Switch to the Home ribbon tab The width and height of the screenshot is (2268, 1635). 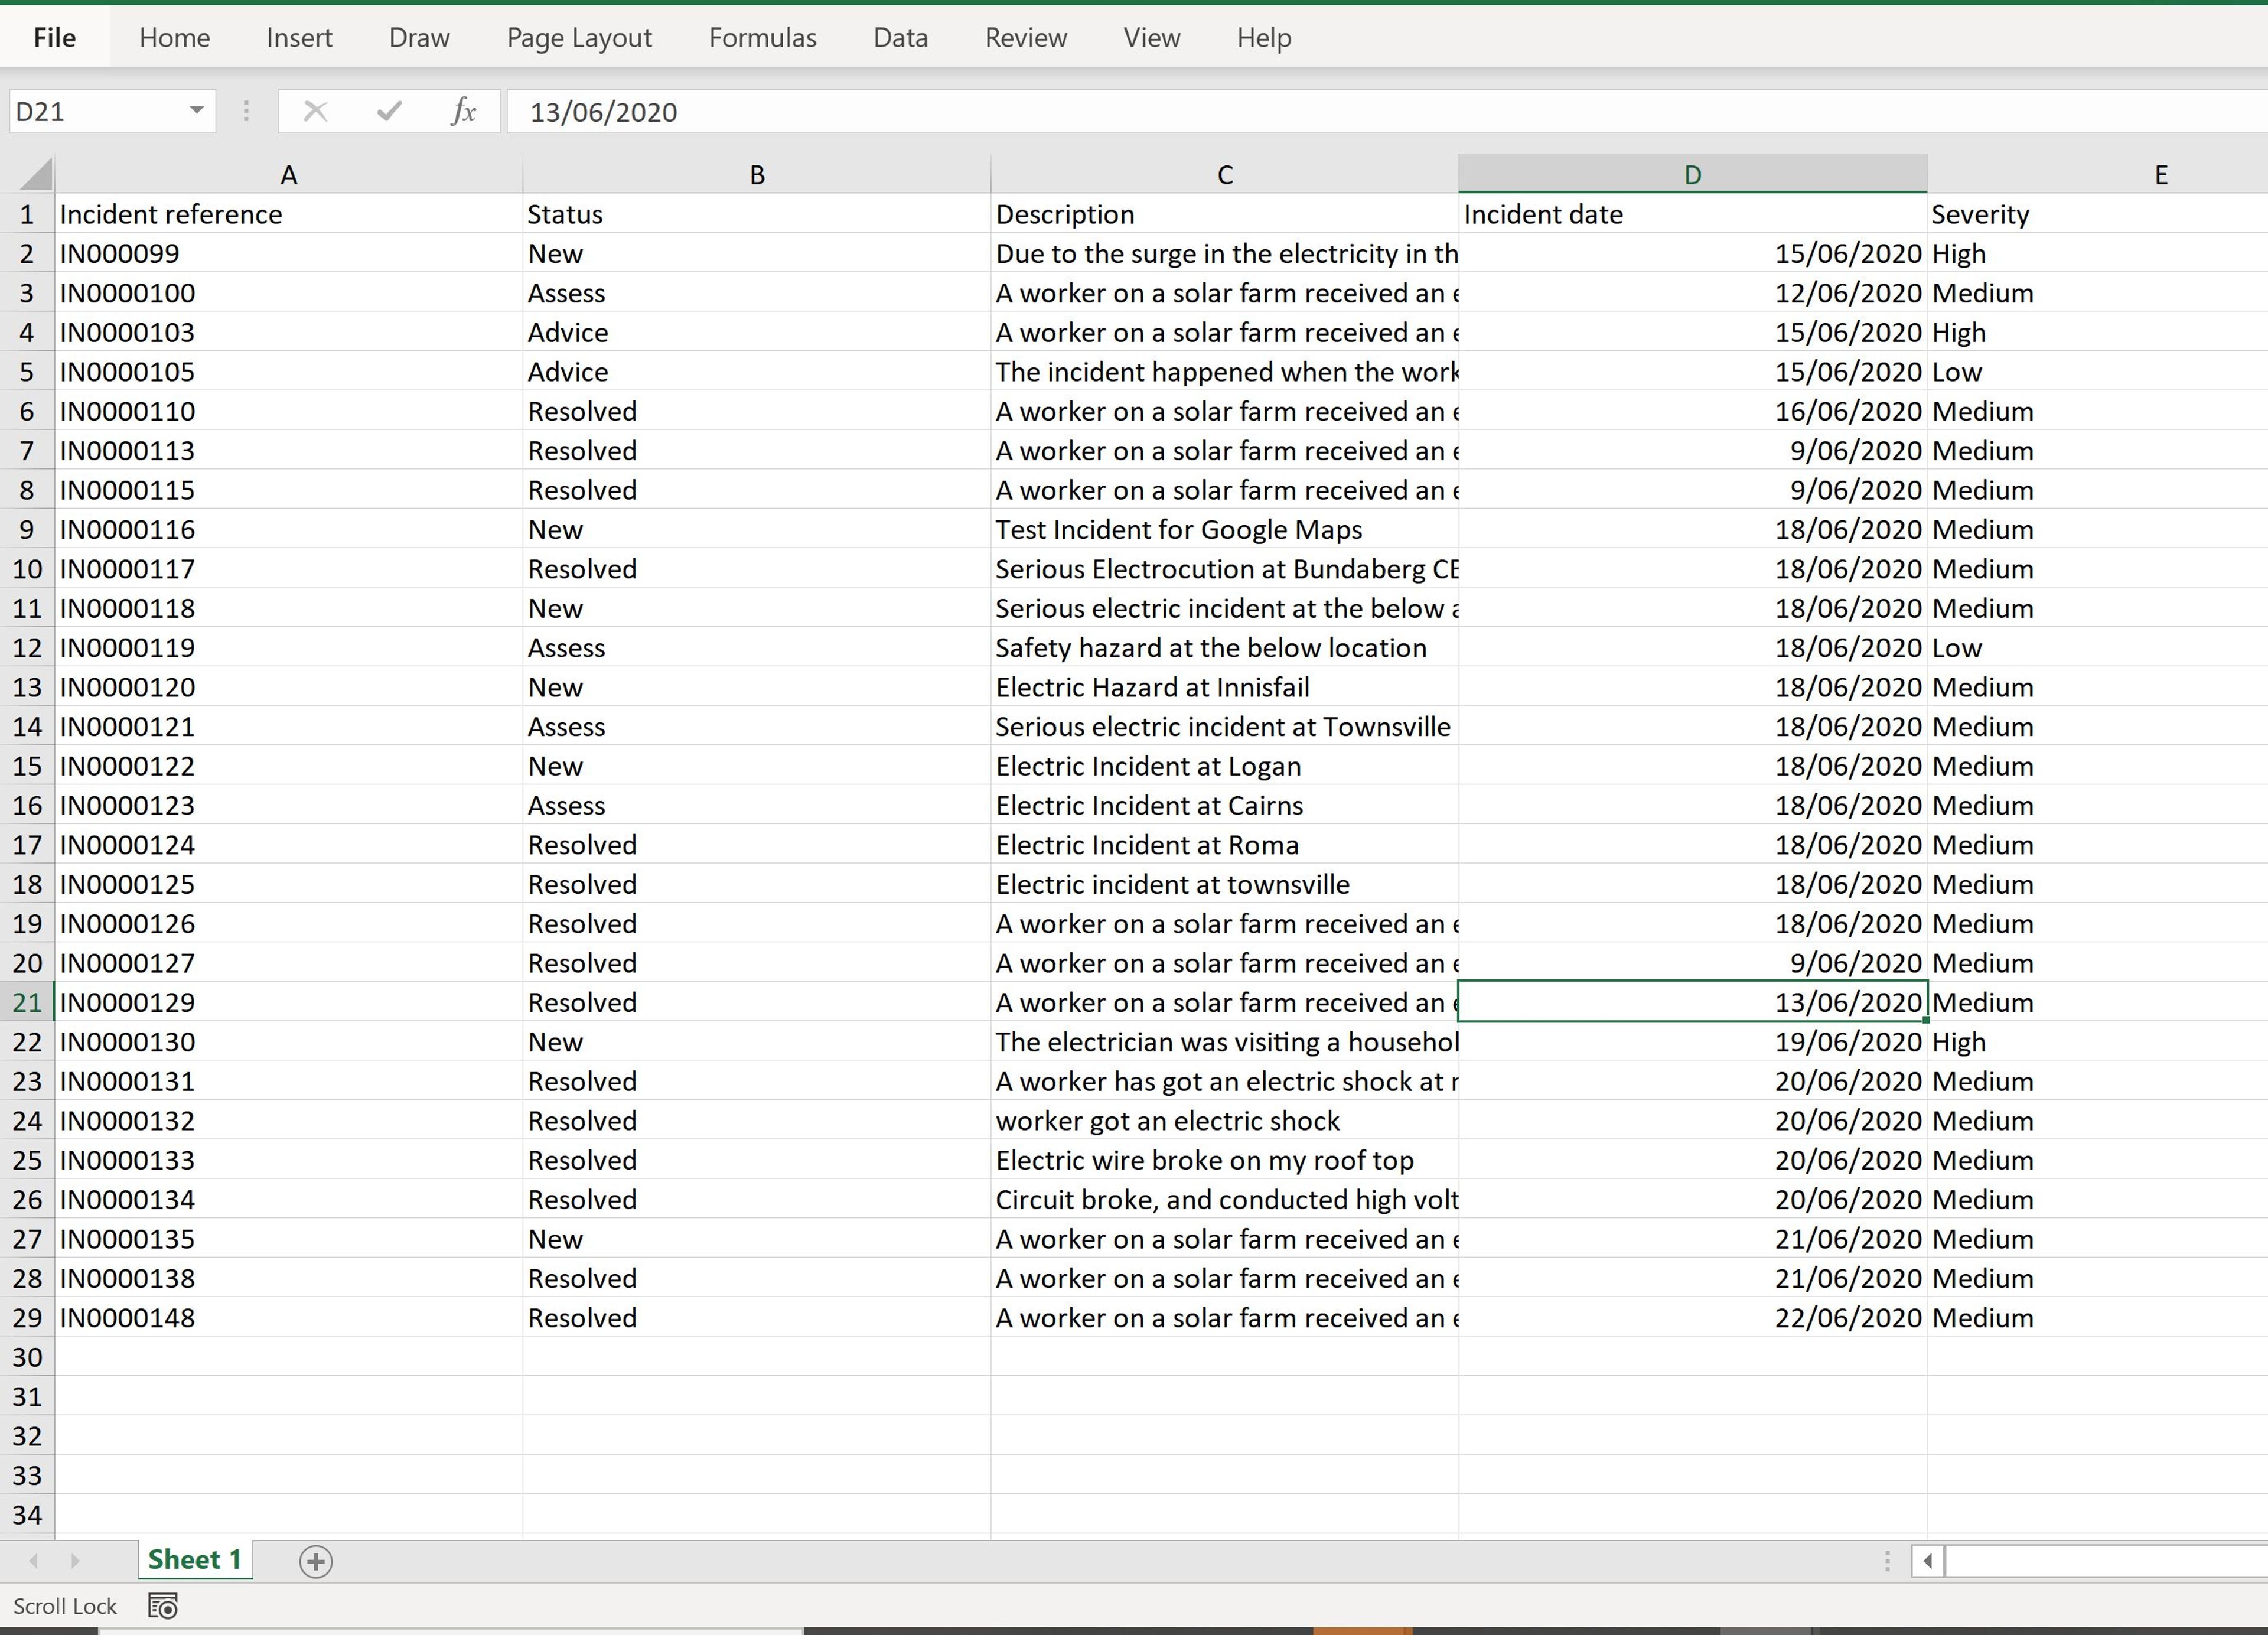pyautogui.click(x=174, y=38)
